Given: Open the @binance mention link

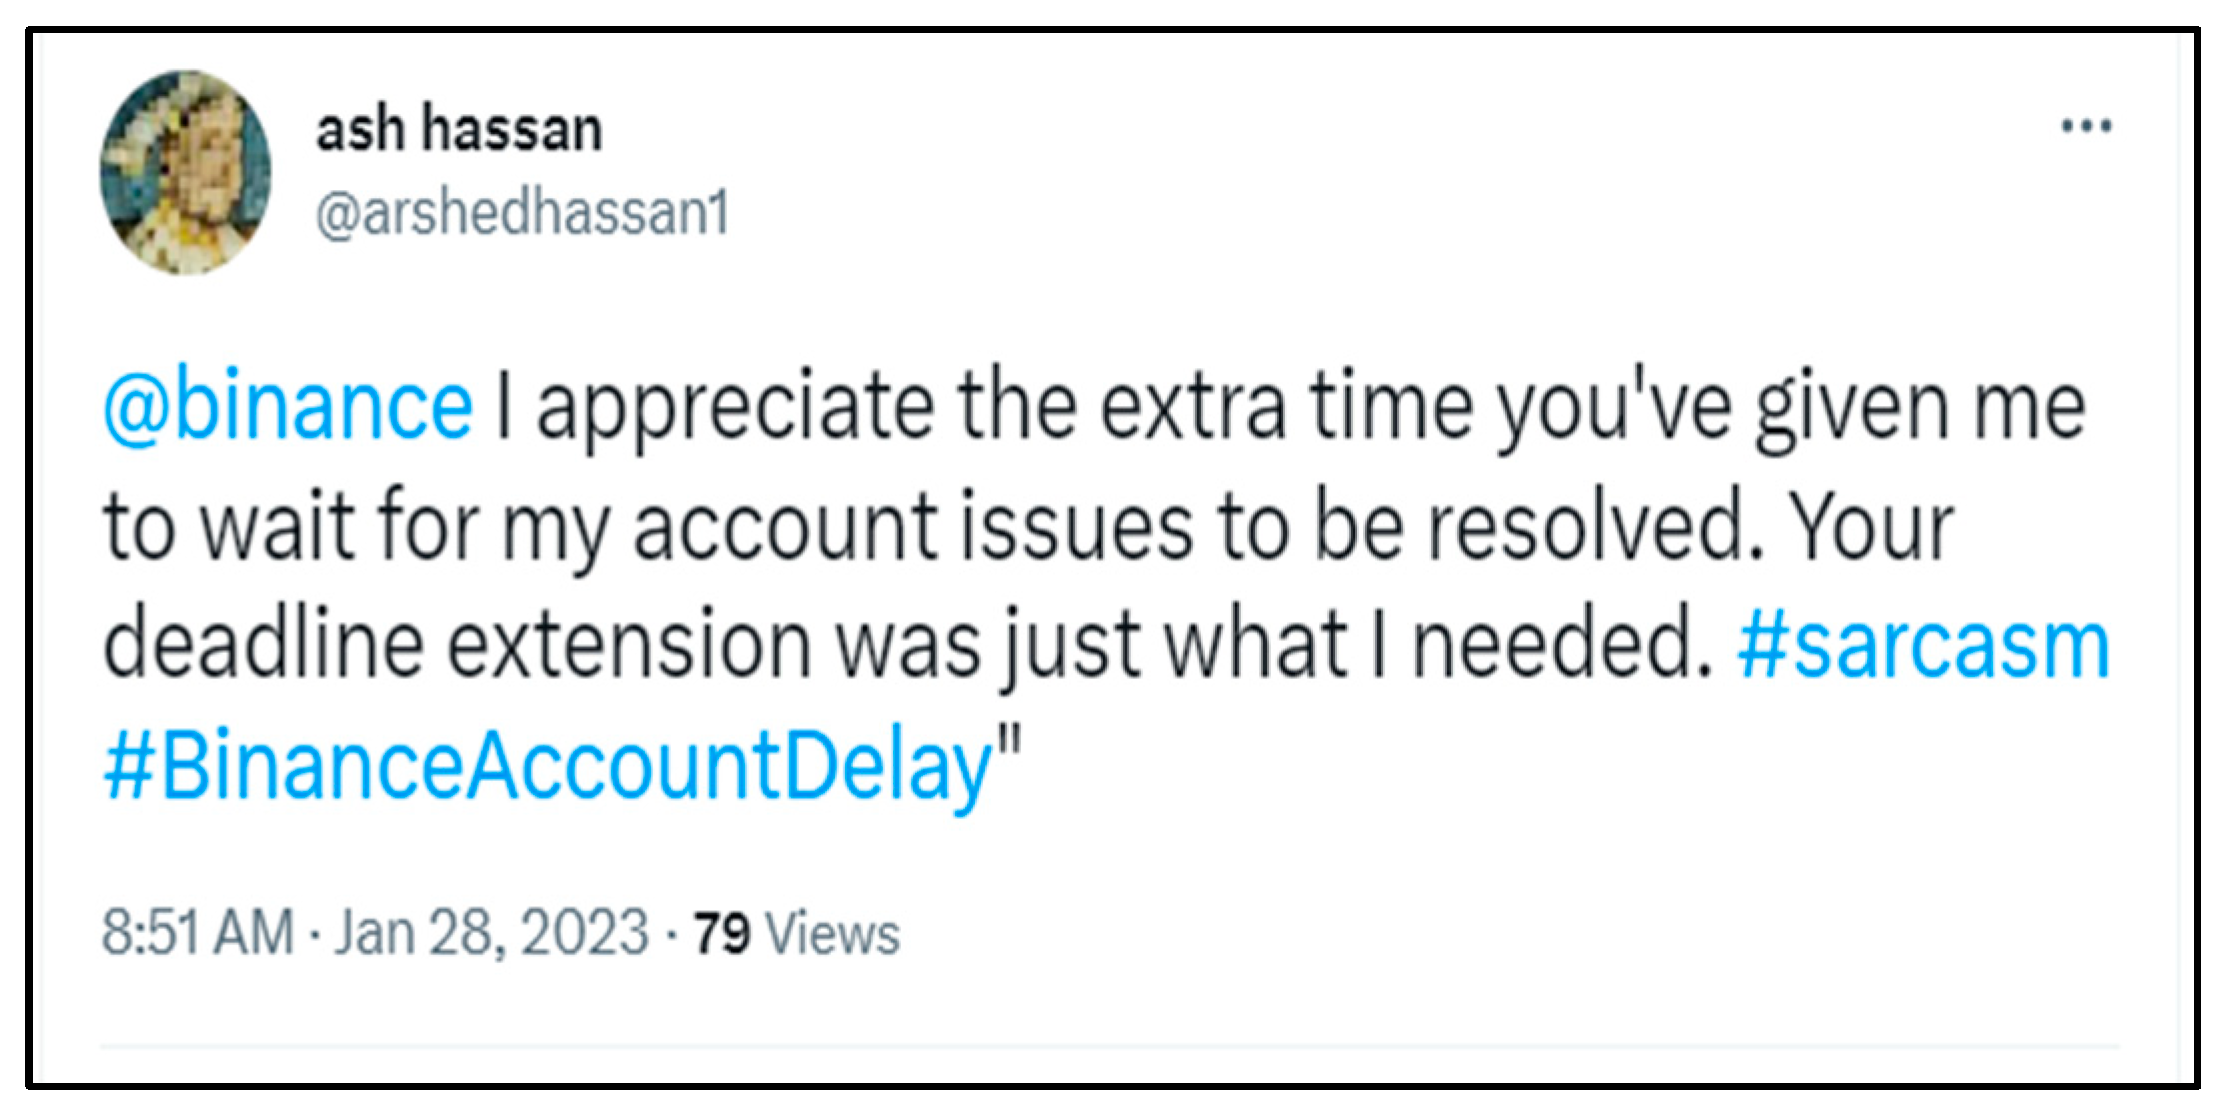Looking at the screenshot, I should [x=288, y=407].
